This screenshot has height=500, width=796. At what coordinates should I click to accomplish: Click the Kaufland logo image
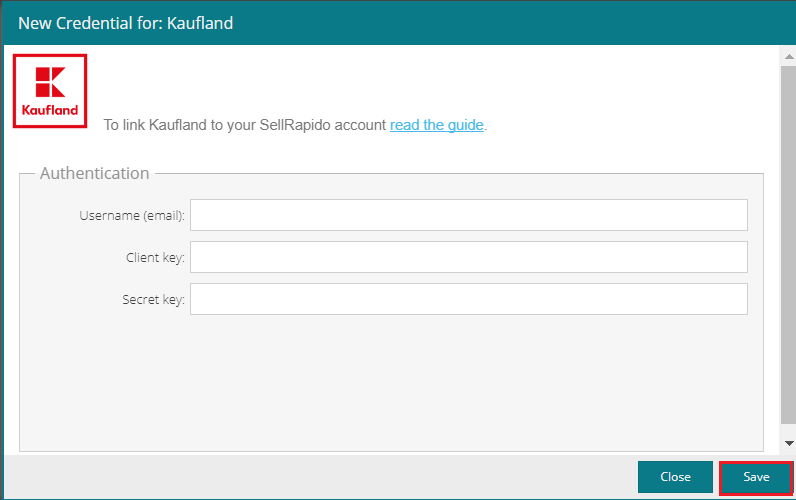point(50,91)
